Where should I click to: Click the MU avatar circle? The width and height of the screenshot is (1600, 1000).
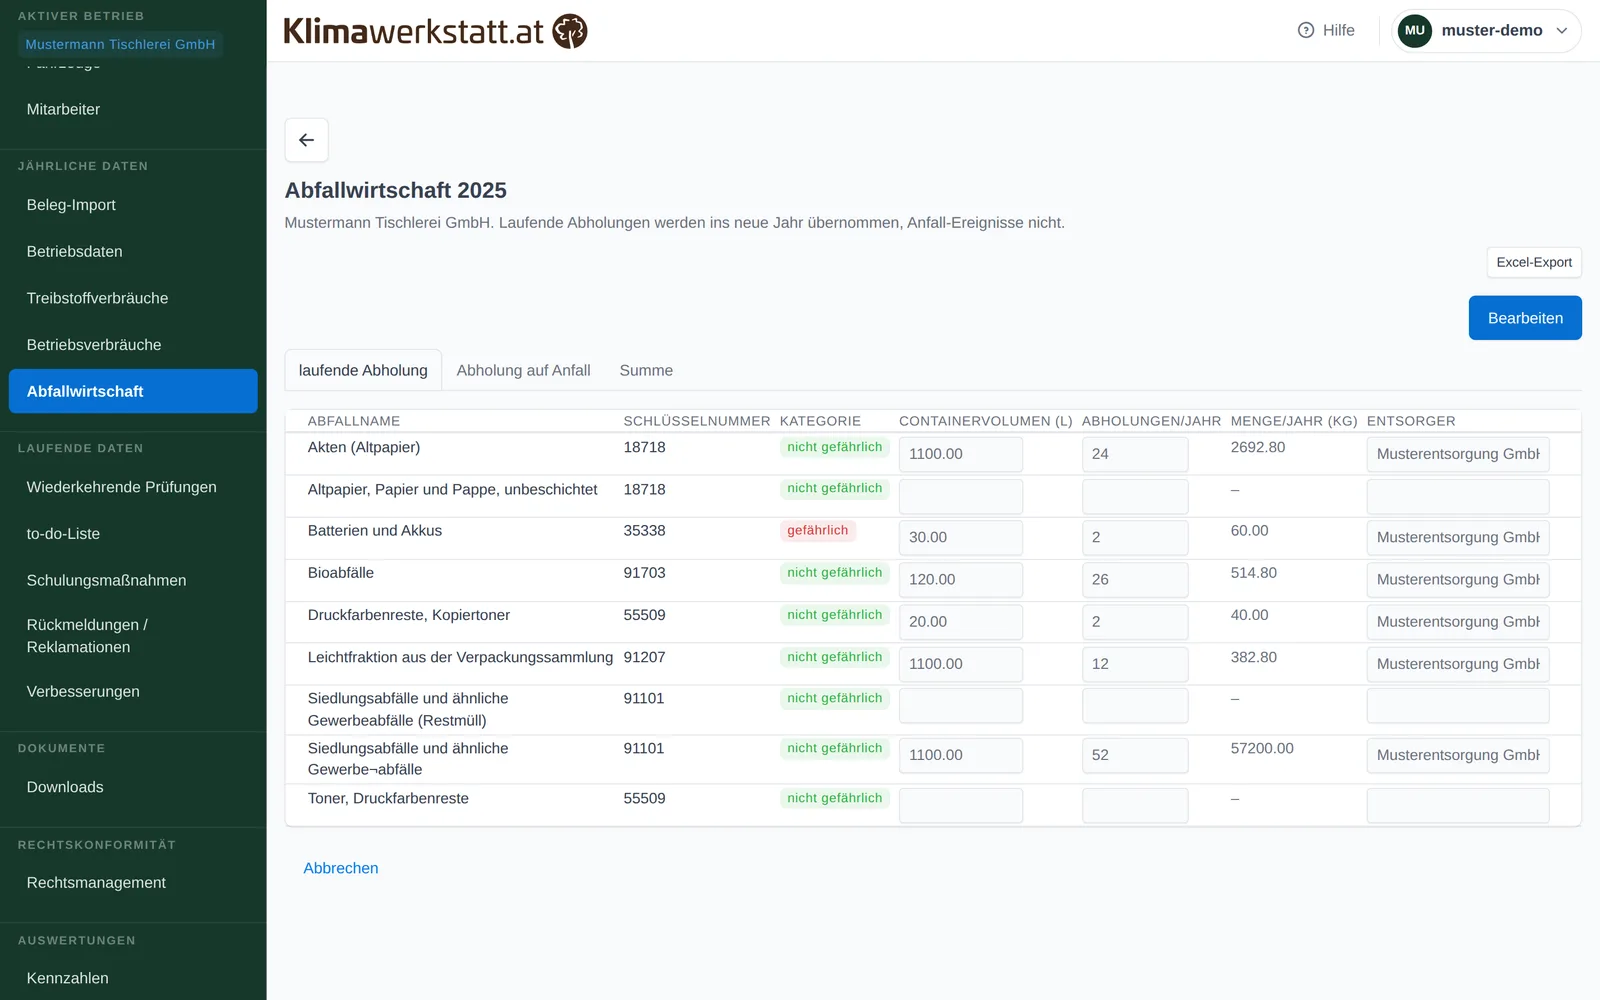click(x=1414, y=30)
